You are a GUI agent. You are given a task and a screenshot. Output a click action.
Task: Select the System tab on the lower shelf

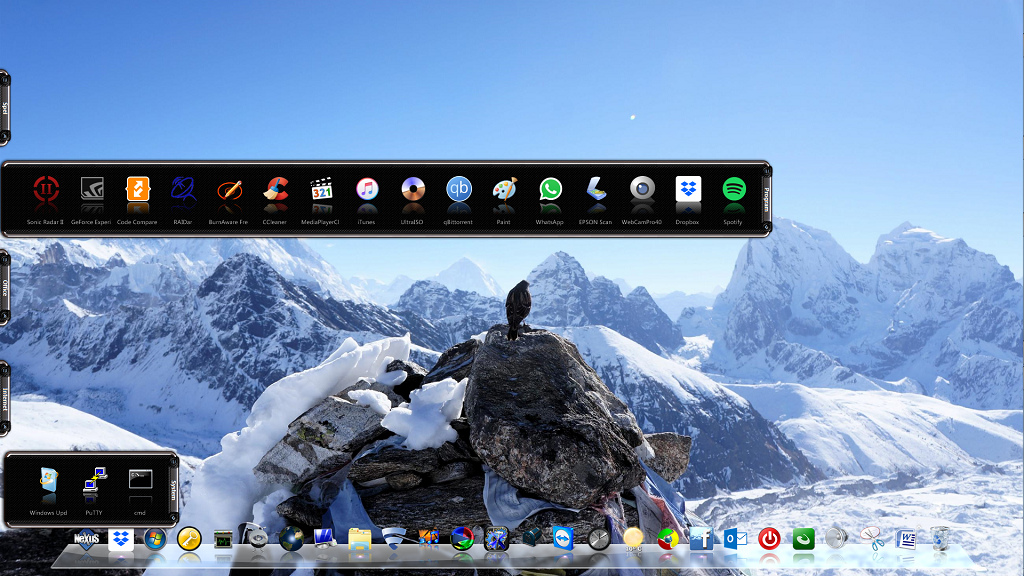click(174, 490)
